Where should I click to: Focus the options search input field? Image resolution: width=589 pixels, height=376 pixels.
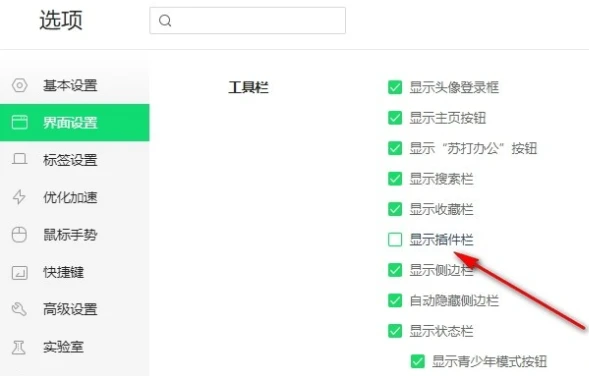248,21
